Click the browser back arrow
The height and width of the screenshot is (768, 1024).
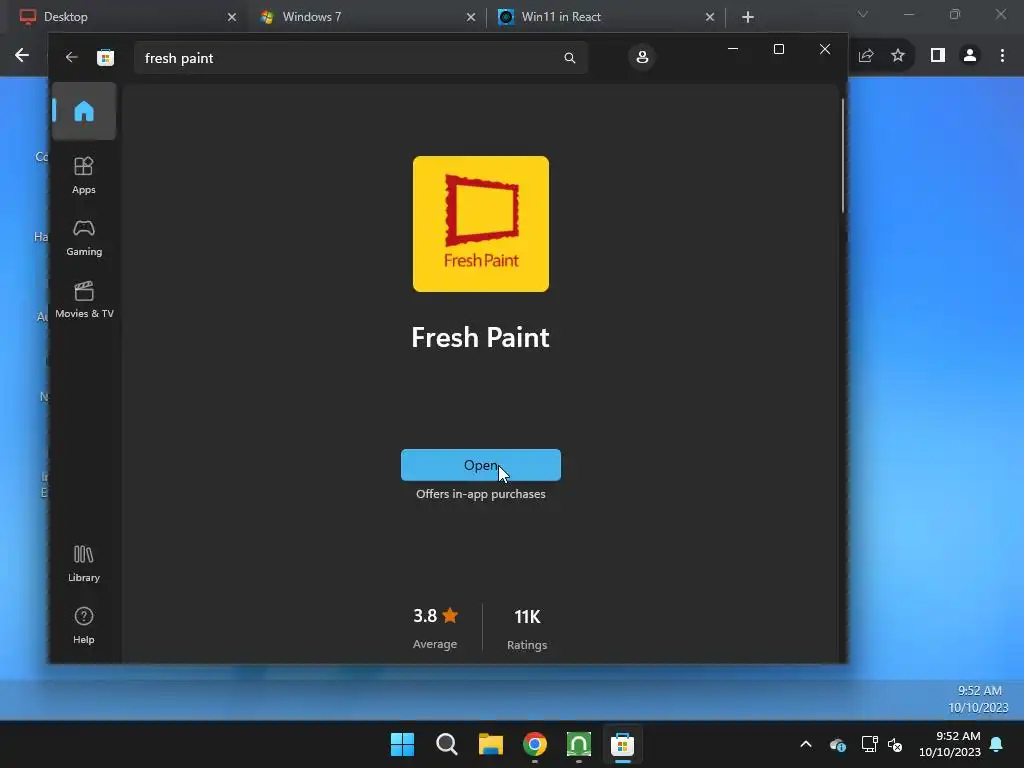coord(22,56)
